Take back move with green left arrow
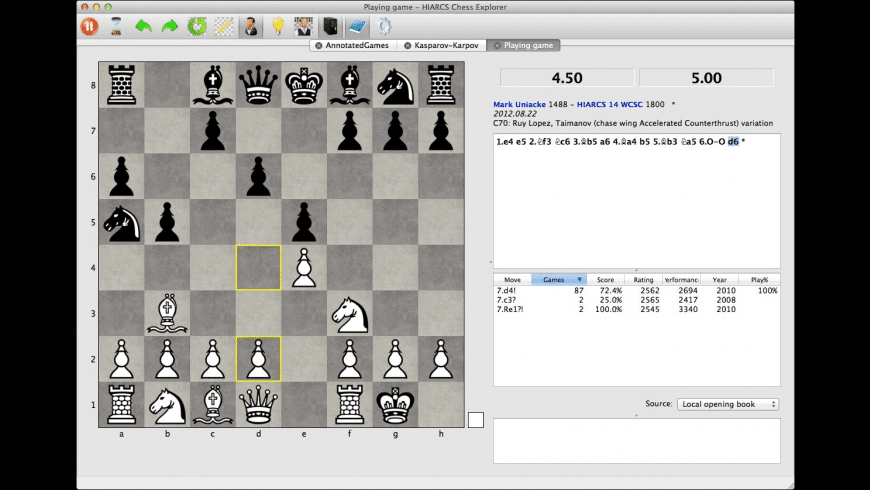 [143, 26]
